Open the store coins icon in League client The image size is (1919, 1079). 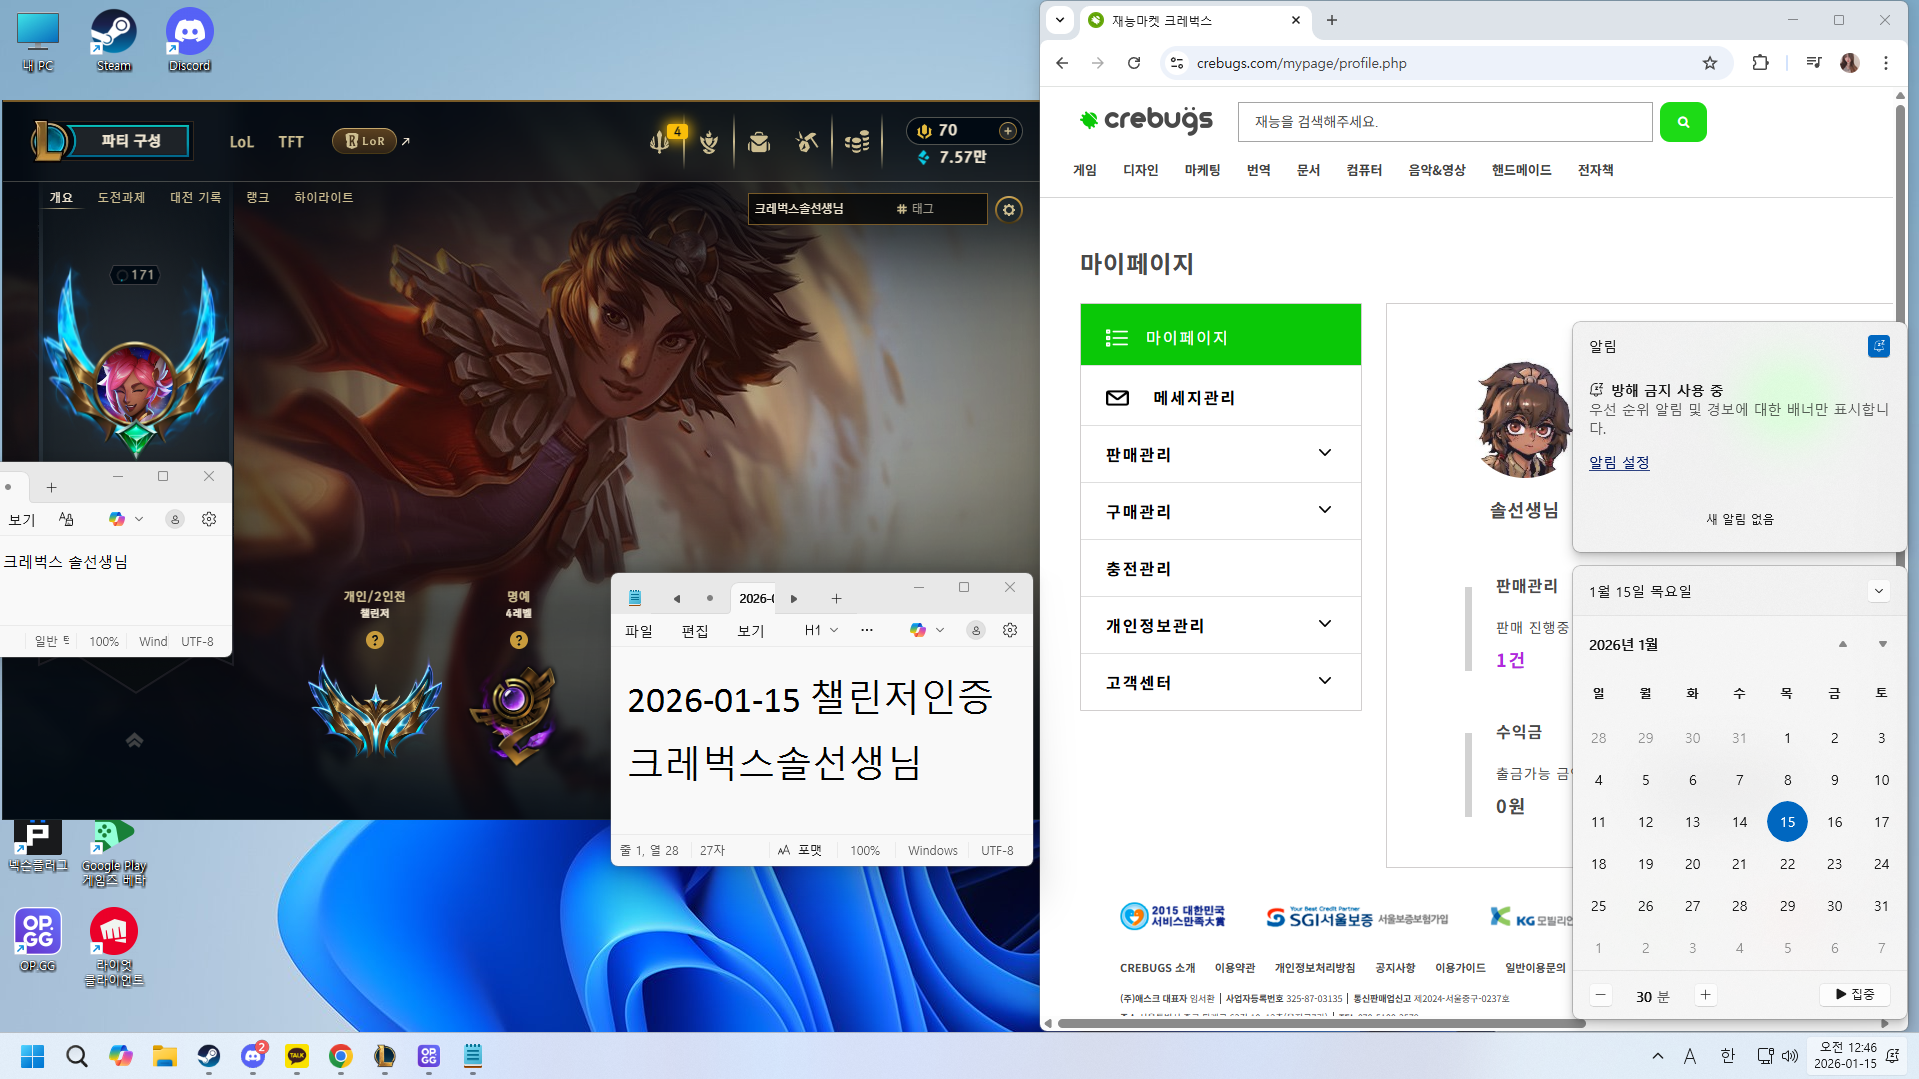pos(857,142)
